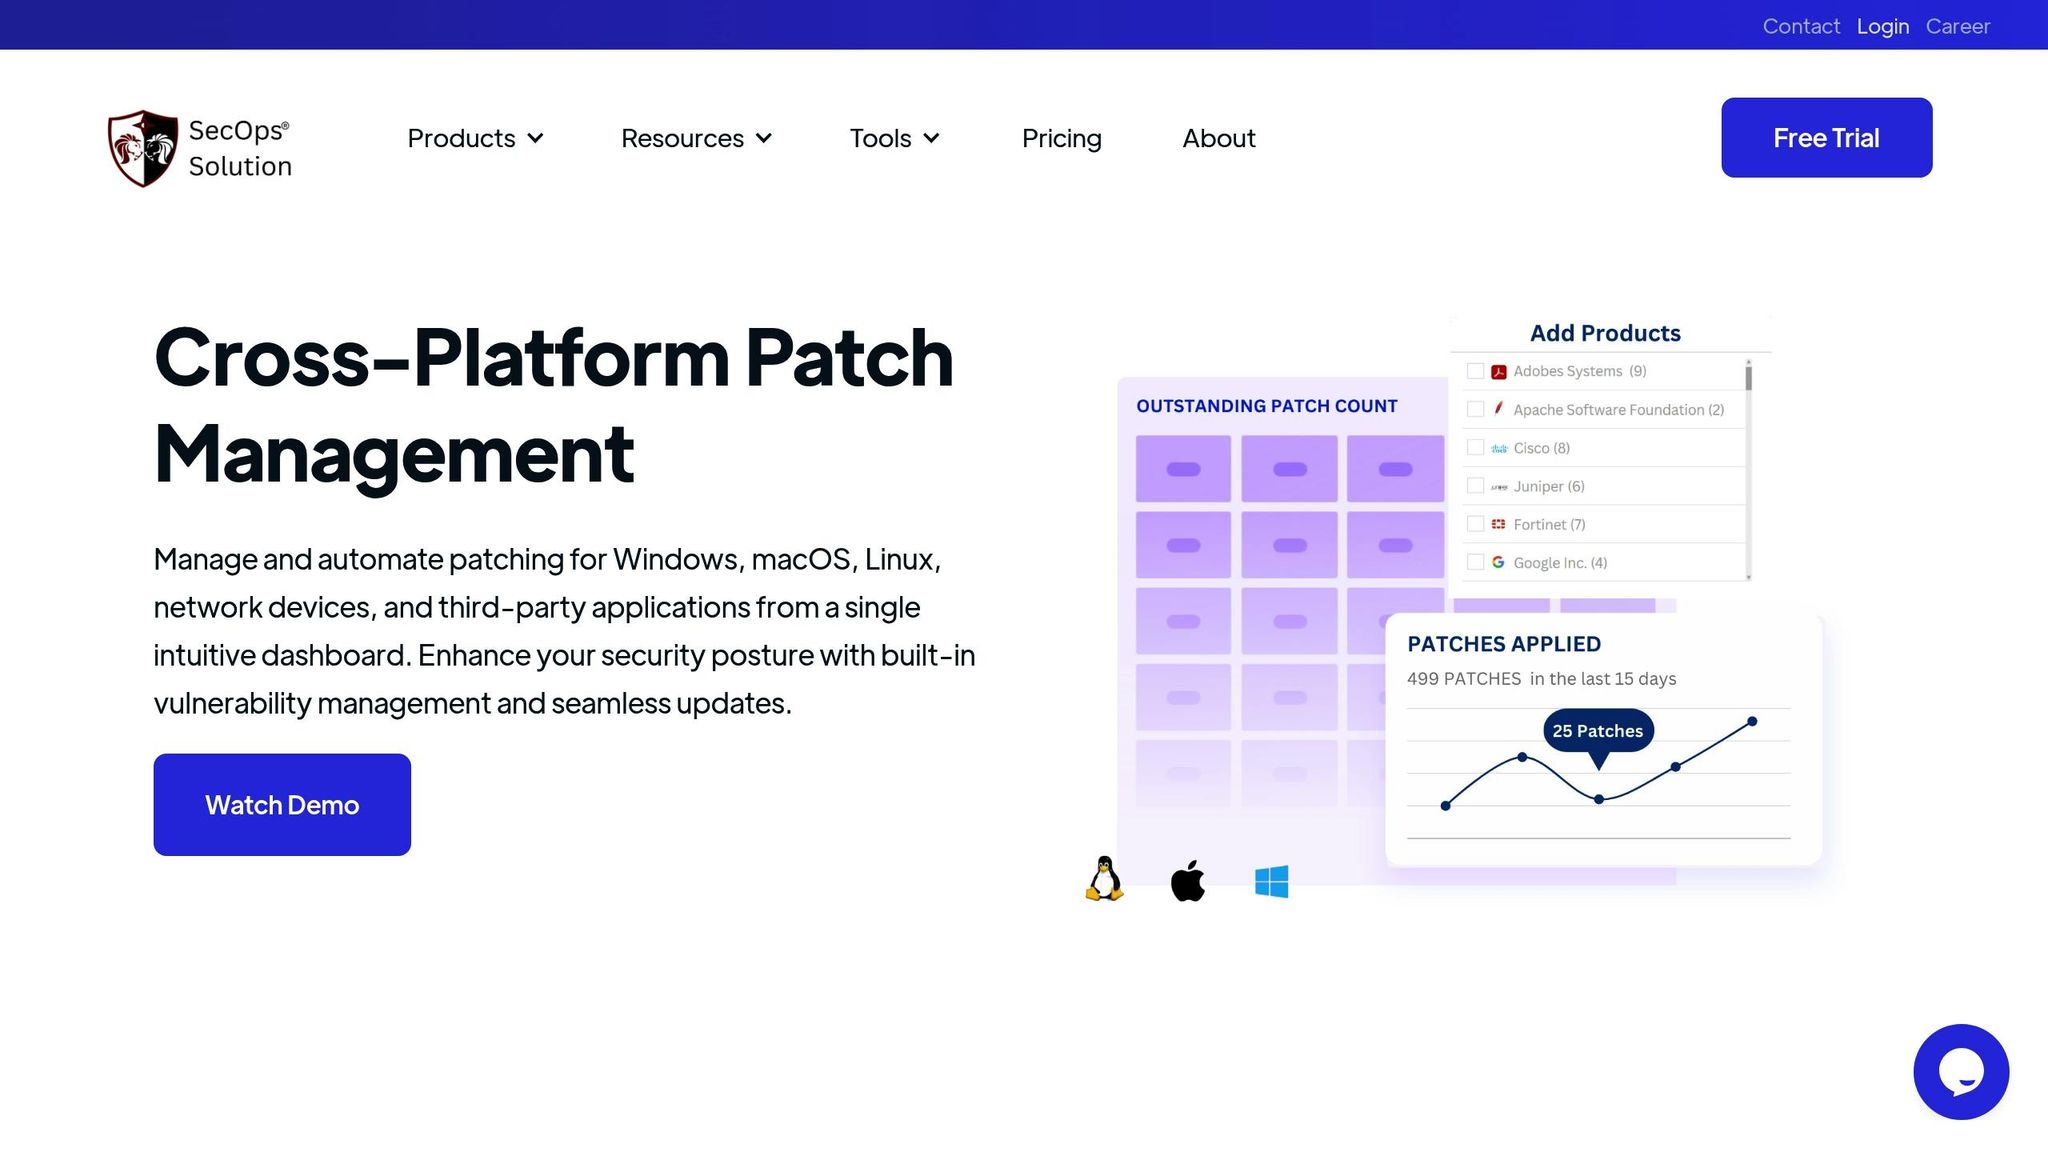Open the Pricing page
Screen dimensions: 2048x1152
(1061, 138)
